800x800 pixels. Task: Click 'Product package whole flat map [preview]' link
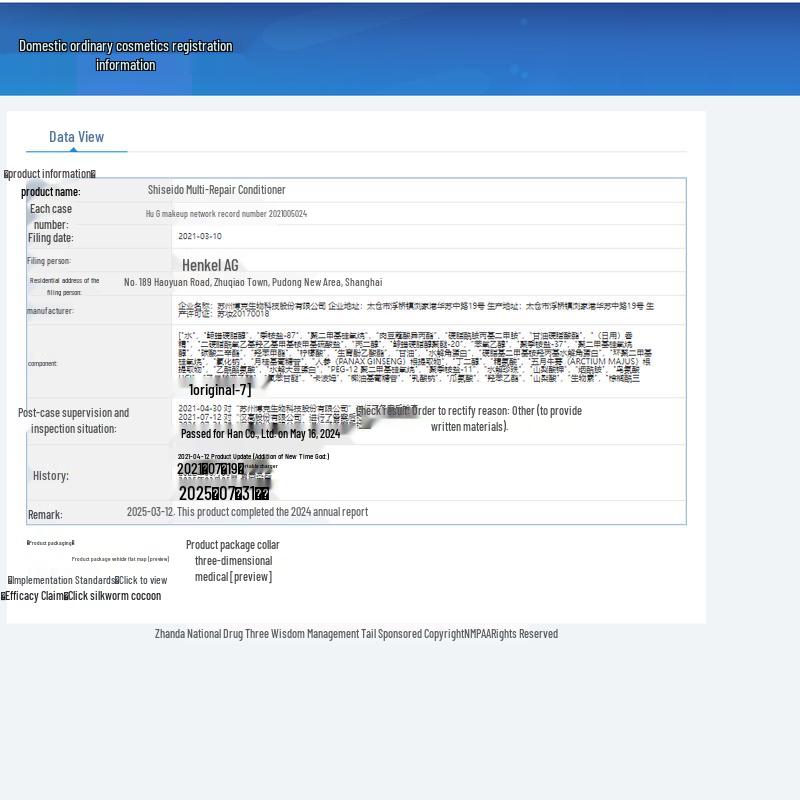coord(120,559)
